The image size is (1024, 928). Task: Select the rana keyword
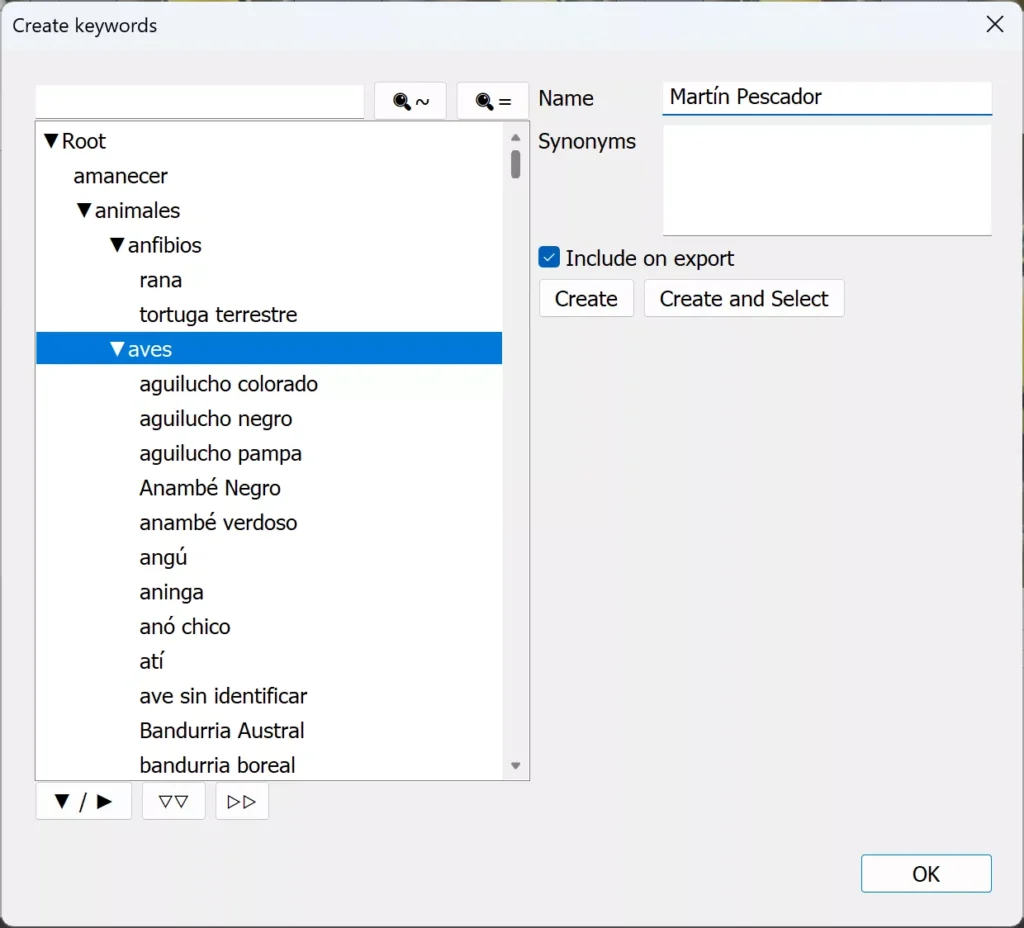161,280
